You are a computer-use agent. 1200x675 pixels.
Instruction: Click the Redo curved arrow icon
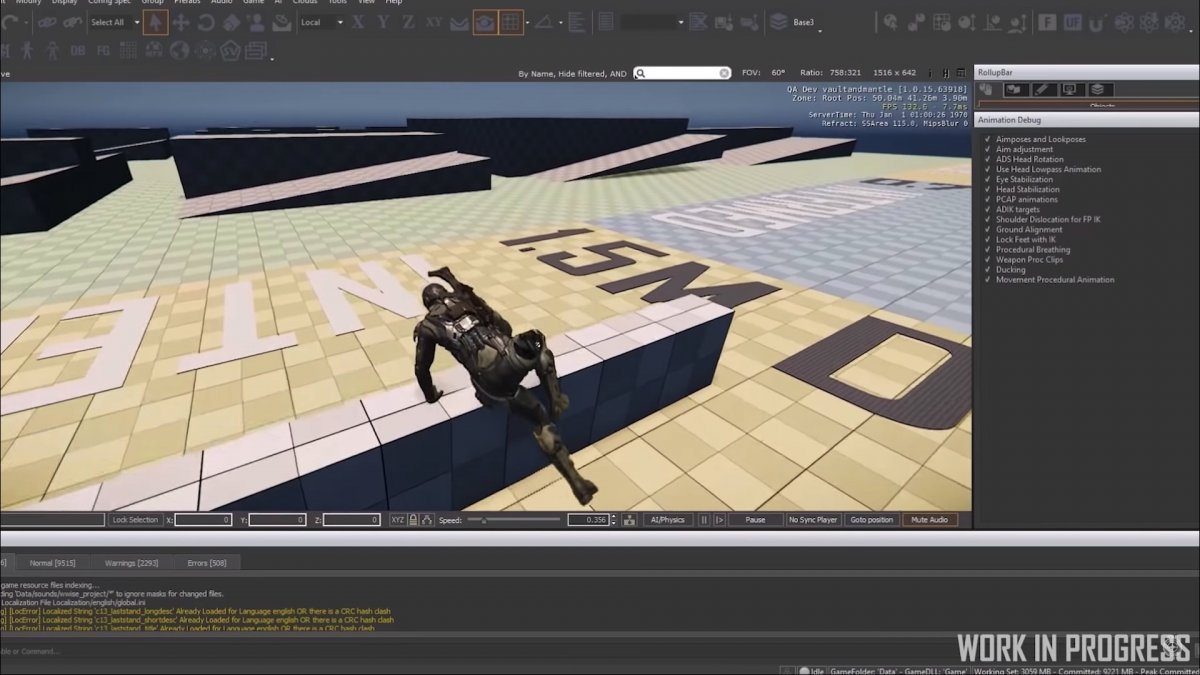point(10,22)
